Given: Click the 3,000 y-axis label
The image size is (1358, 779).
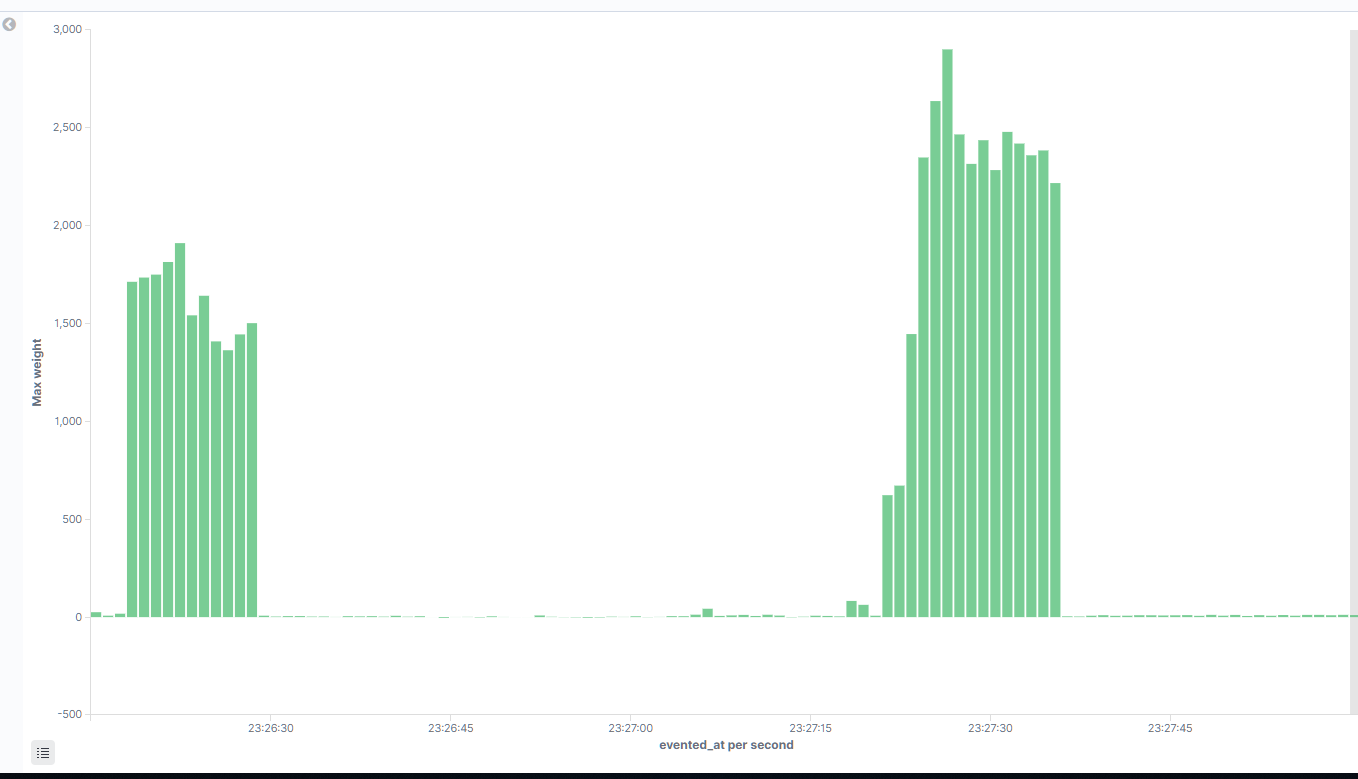Looking at the screenshot, I should pyautogui.click(x=67, y=30).
